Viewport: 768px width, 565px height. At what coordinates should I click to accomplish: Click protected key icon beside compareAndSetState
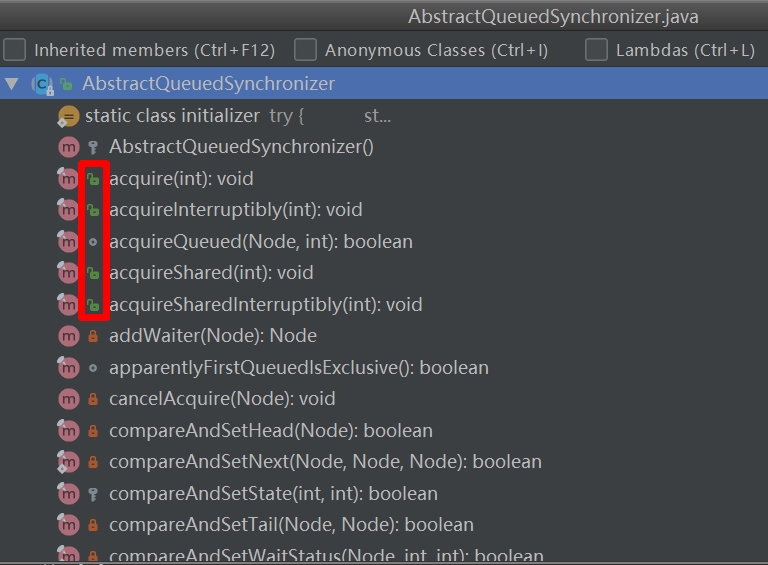click(x=93, y=494)
